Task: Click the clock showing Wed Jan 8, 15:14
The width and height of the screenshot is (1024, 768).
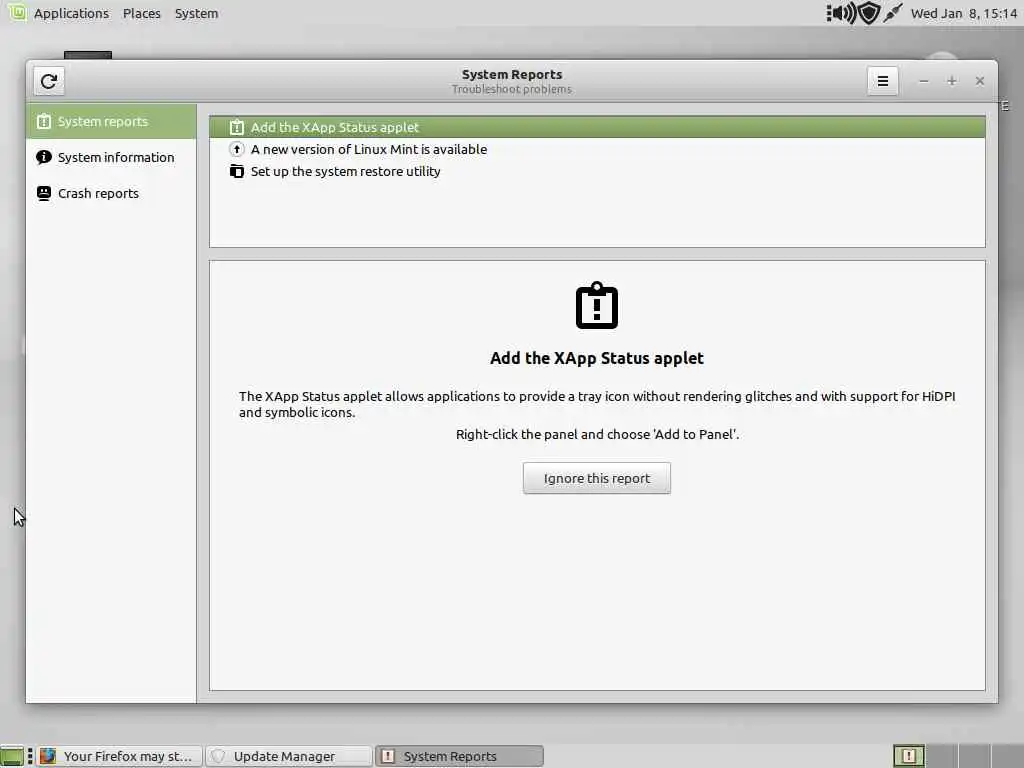Action: tap(964, 13)
